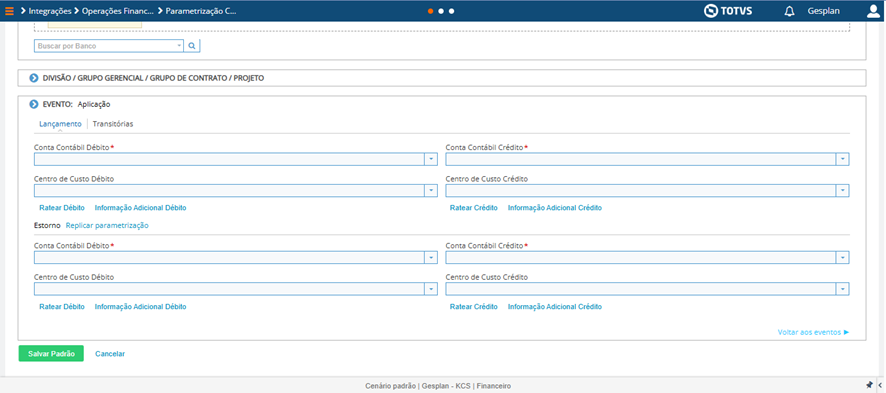This screenshot has width=886, height=393.
Task: Click Estorno Informação Adicional Débito link
Action: (x=141, y=307)
